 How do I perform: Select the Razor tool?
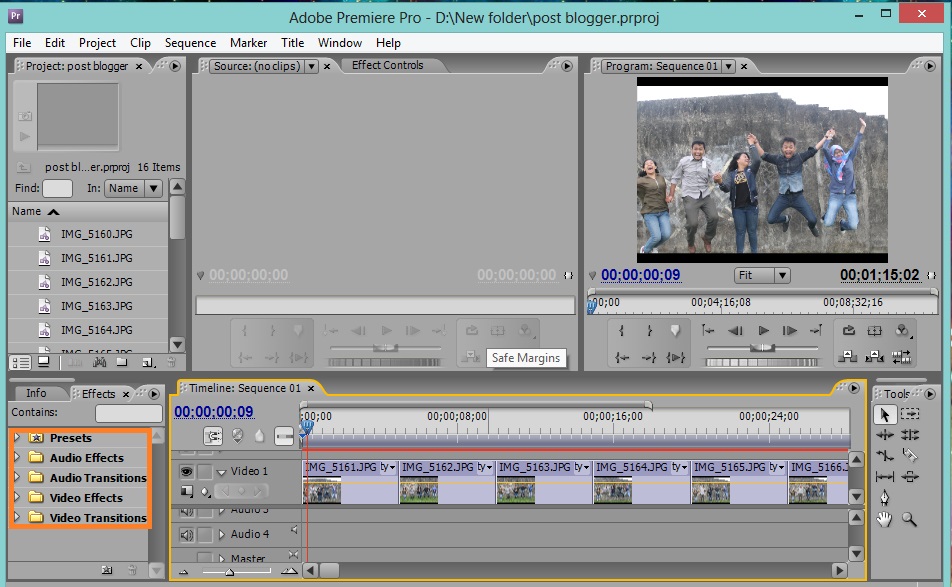[910, 455]
